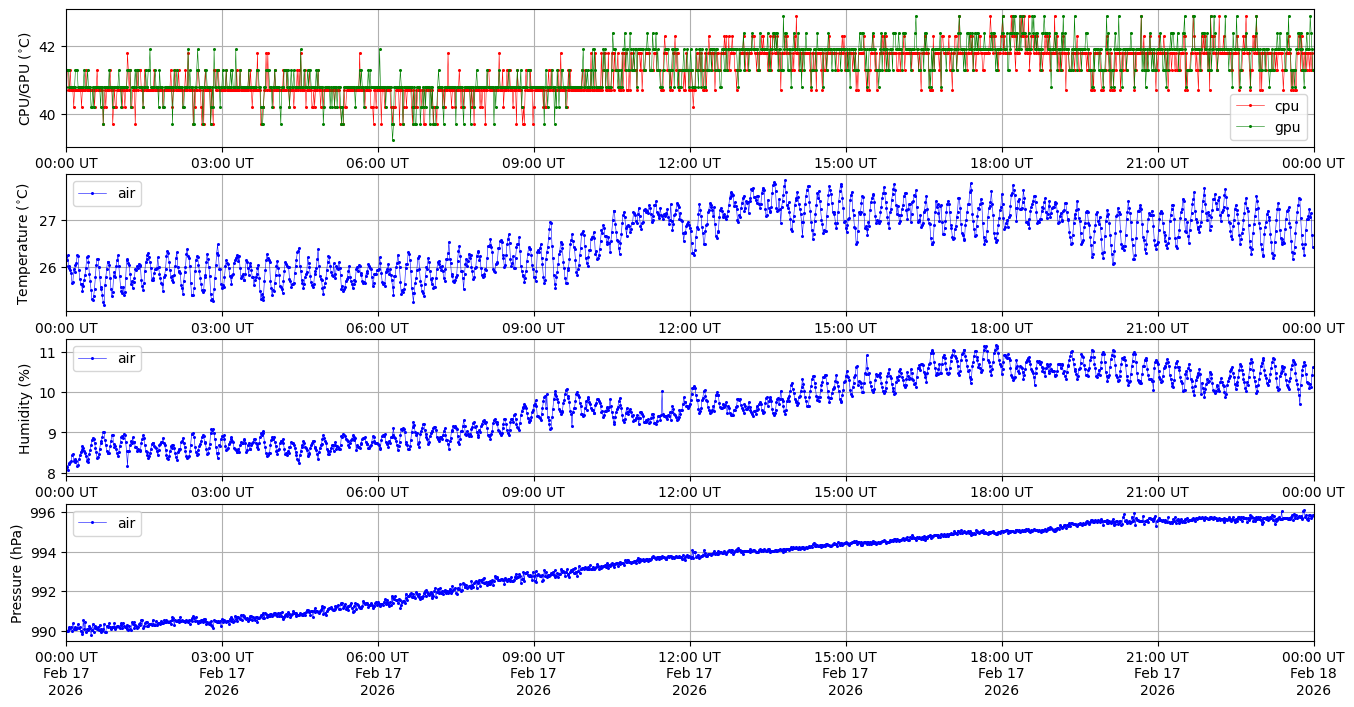The height and width of the screenshot is (707, 1354).
Task: Click the 18:00 UT Feb 17 2026 bottom tick label
Action: (1001, 673)
